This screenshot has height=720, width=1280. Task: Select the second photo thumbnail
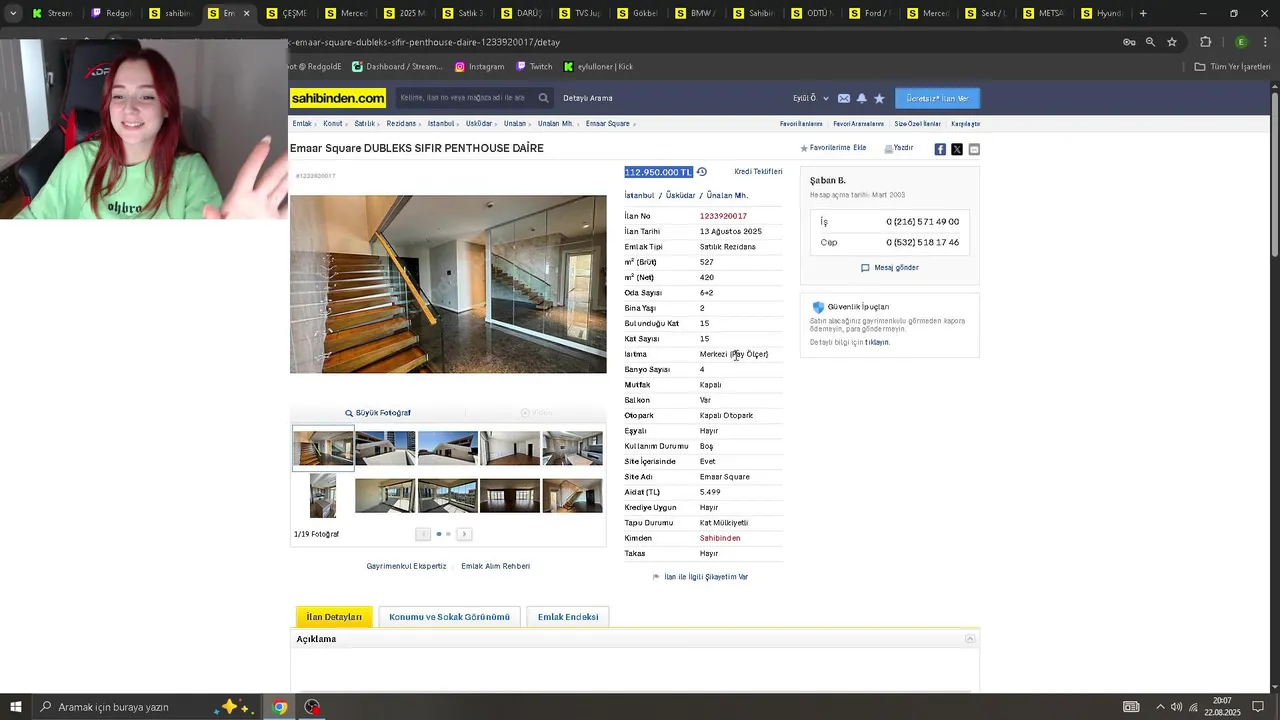[385, 448]
